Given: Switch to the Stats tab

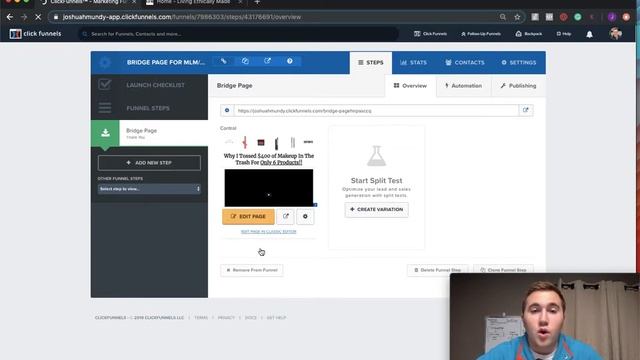Looking at the screenshot, I should [413, 62].
